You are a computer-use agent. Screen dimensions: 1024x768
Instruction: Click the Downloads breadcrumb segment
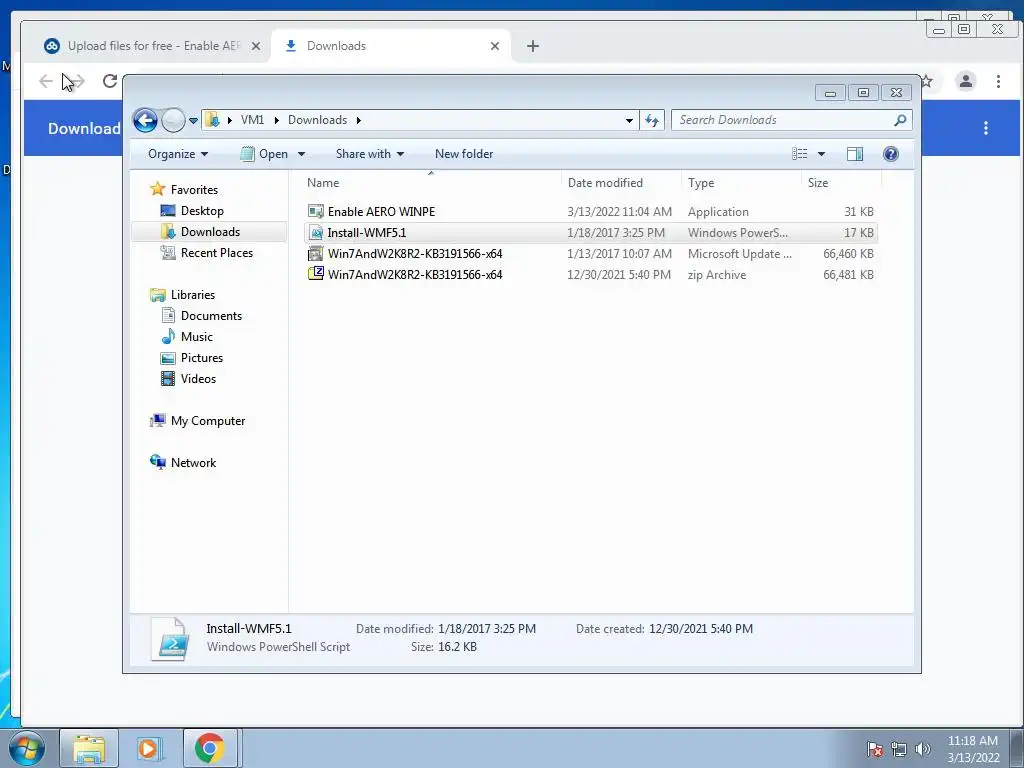[317, 120]
